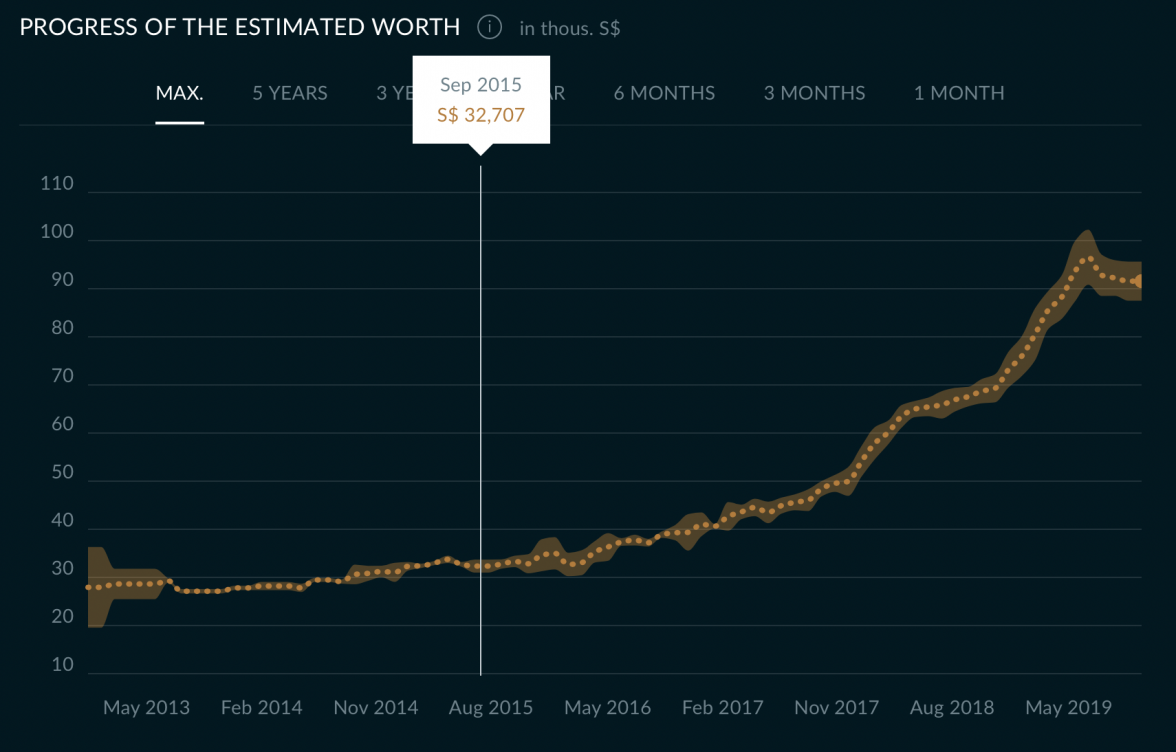Click the info icon beside the chart title

(489, 27)
